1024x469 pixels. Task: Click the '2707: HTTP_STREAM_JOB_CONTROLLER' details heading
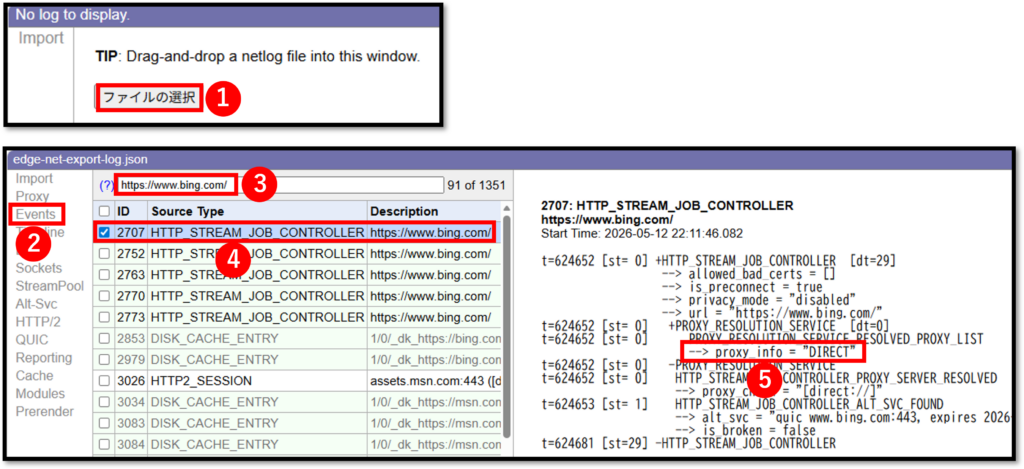point(667,206)
